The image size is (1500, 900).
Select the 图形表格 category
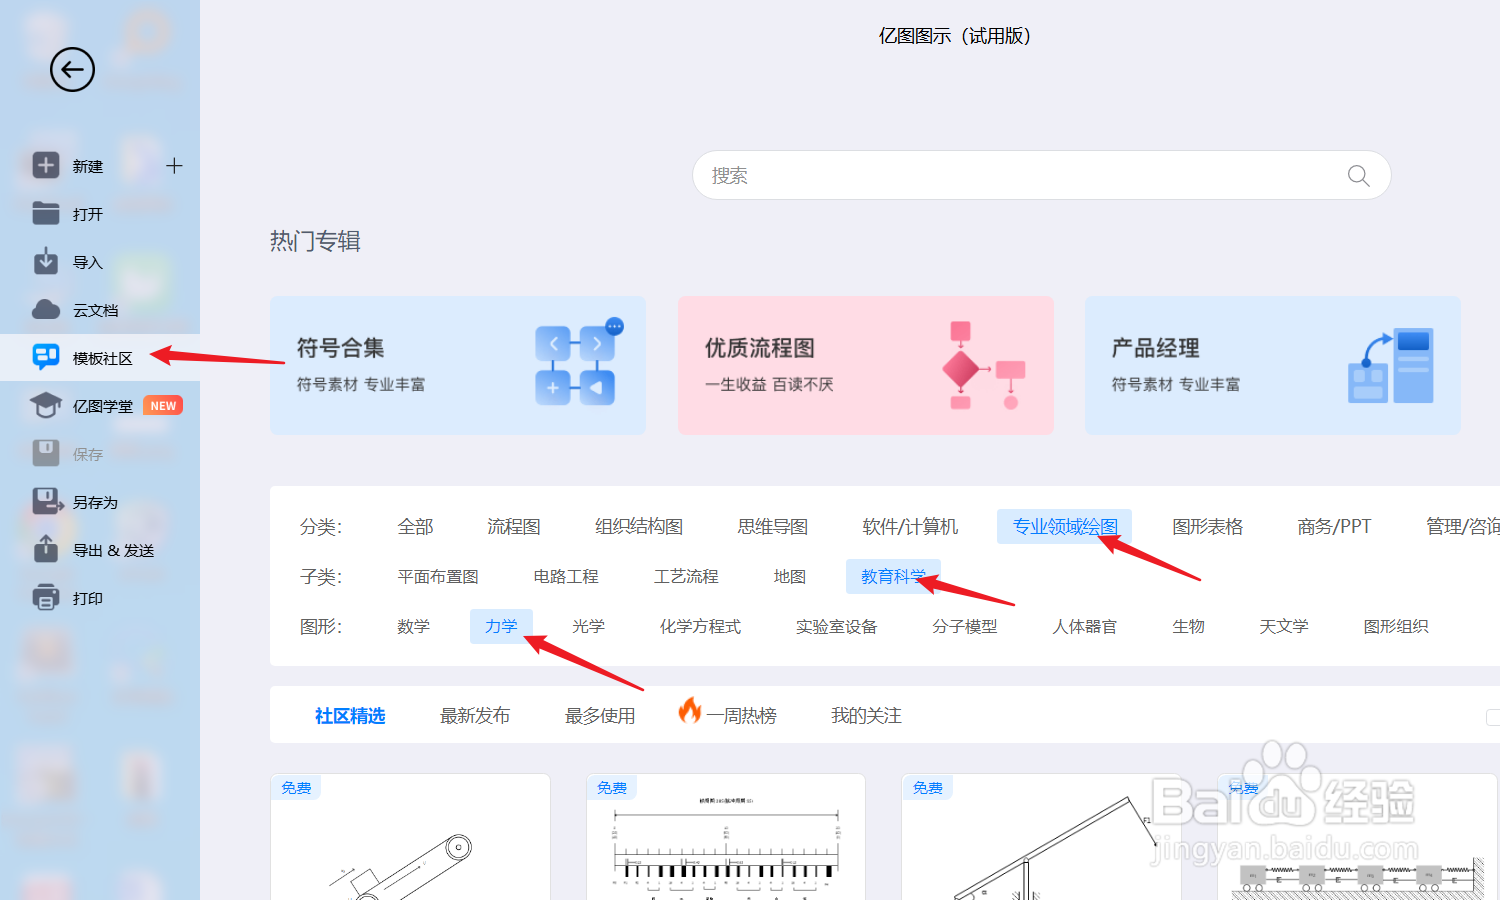click(x=1208, y=527)
